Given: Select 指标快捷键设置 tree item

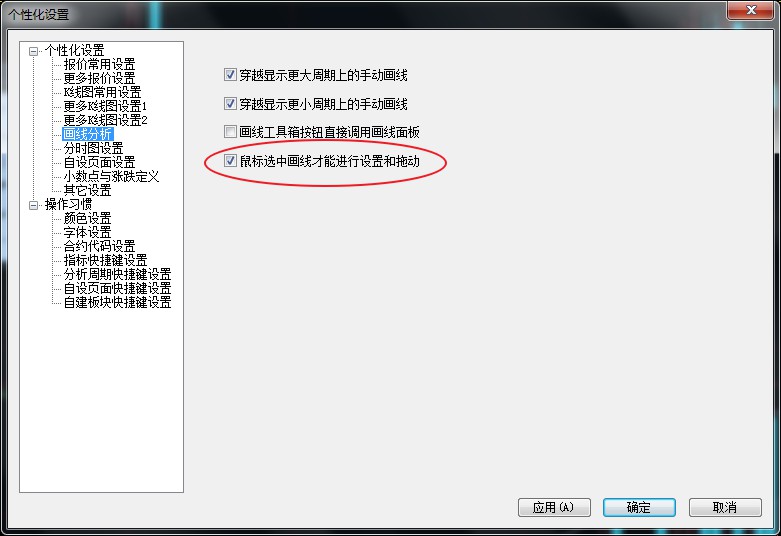Looking at the screenshot, I should click(x=105, y=260).
